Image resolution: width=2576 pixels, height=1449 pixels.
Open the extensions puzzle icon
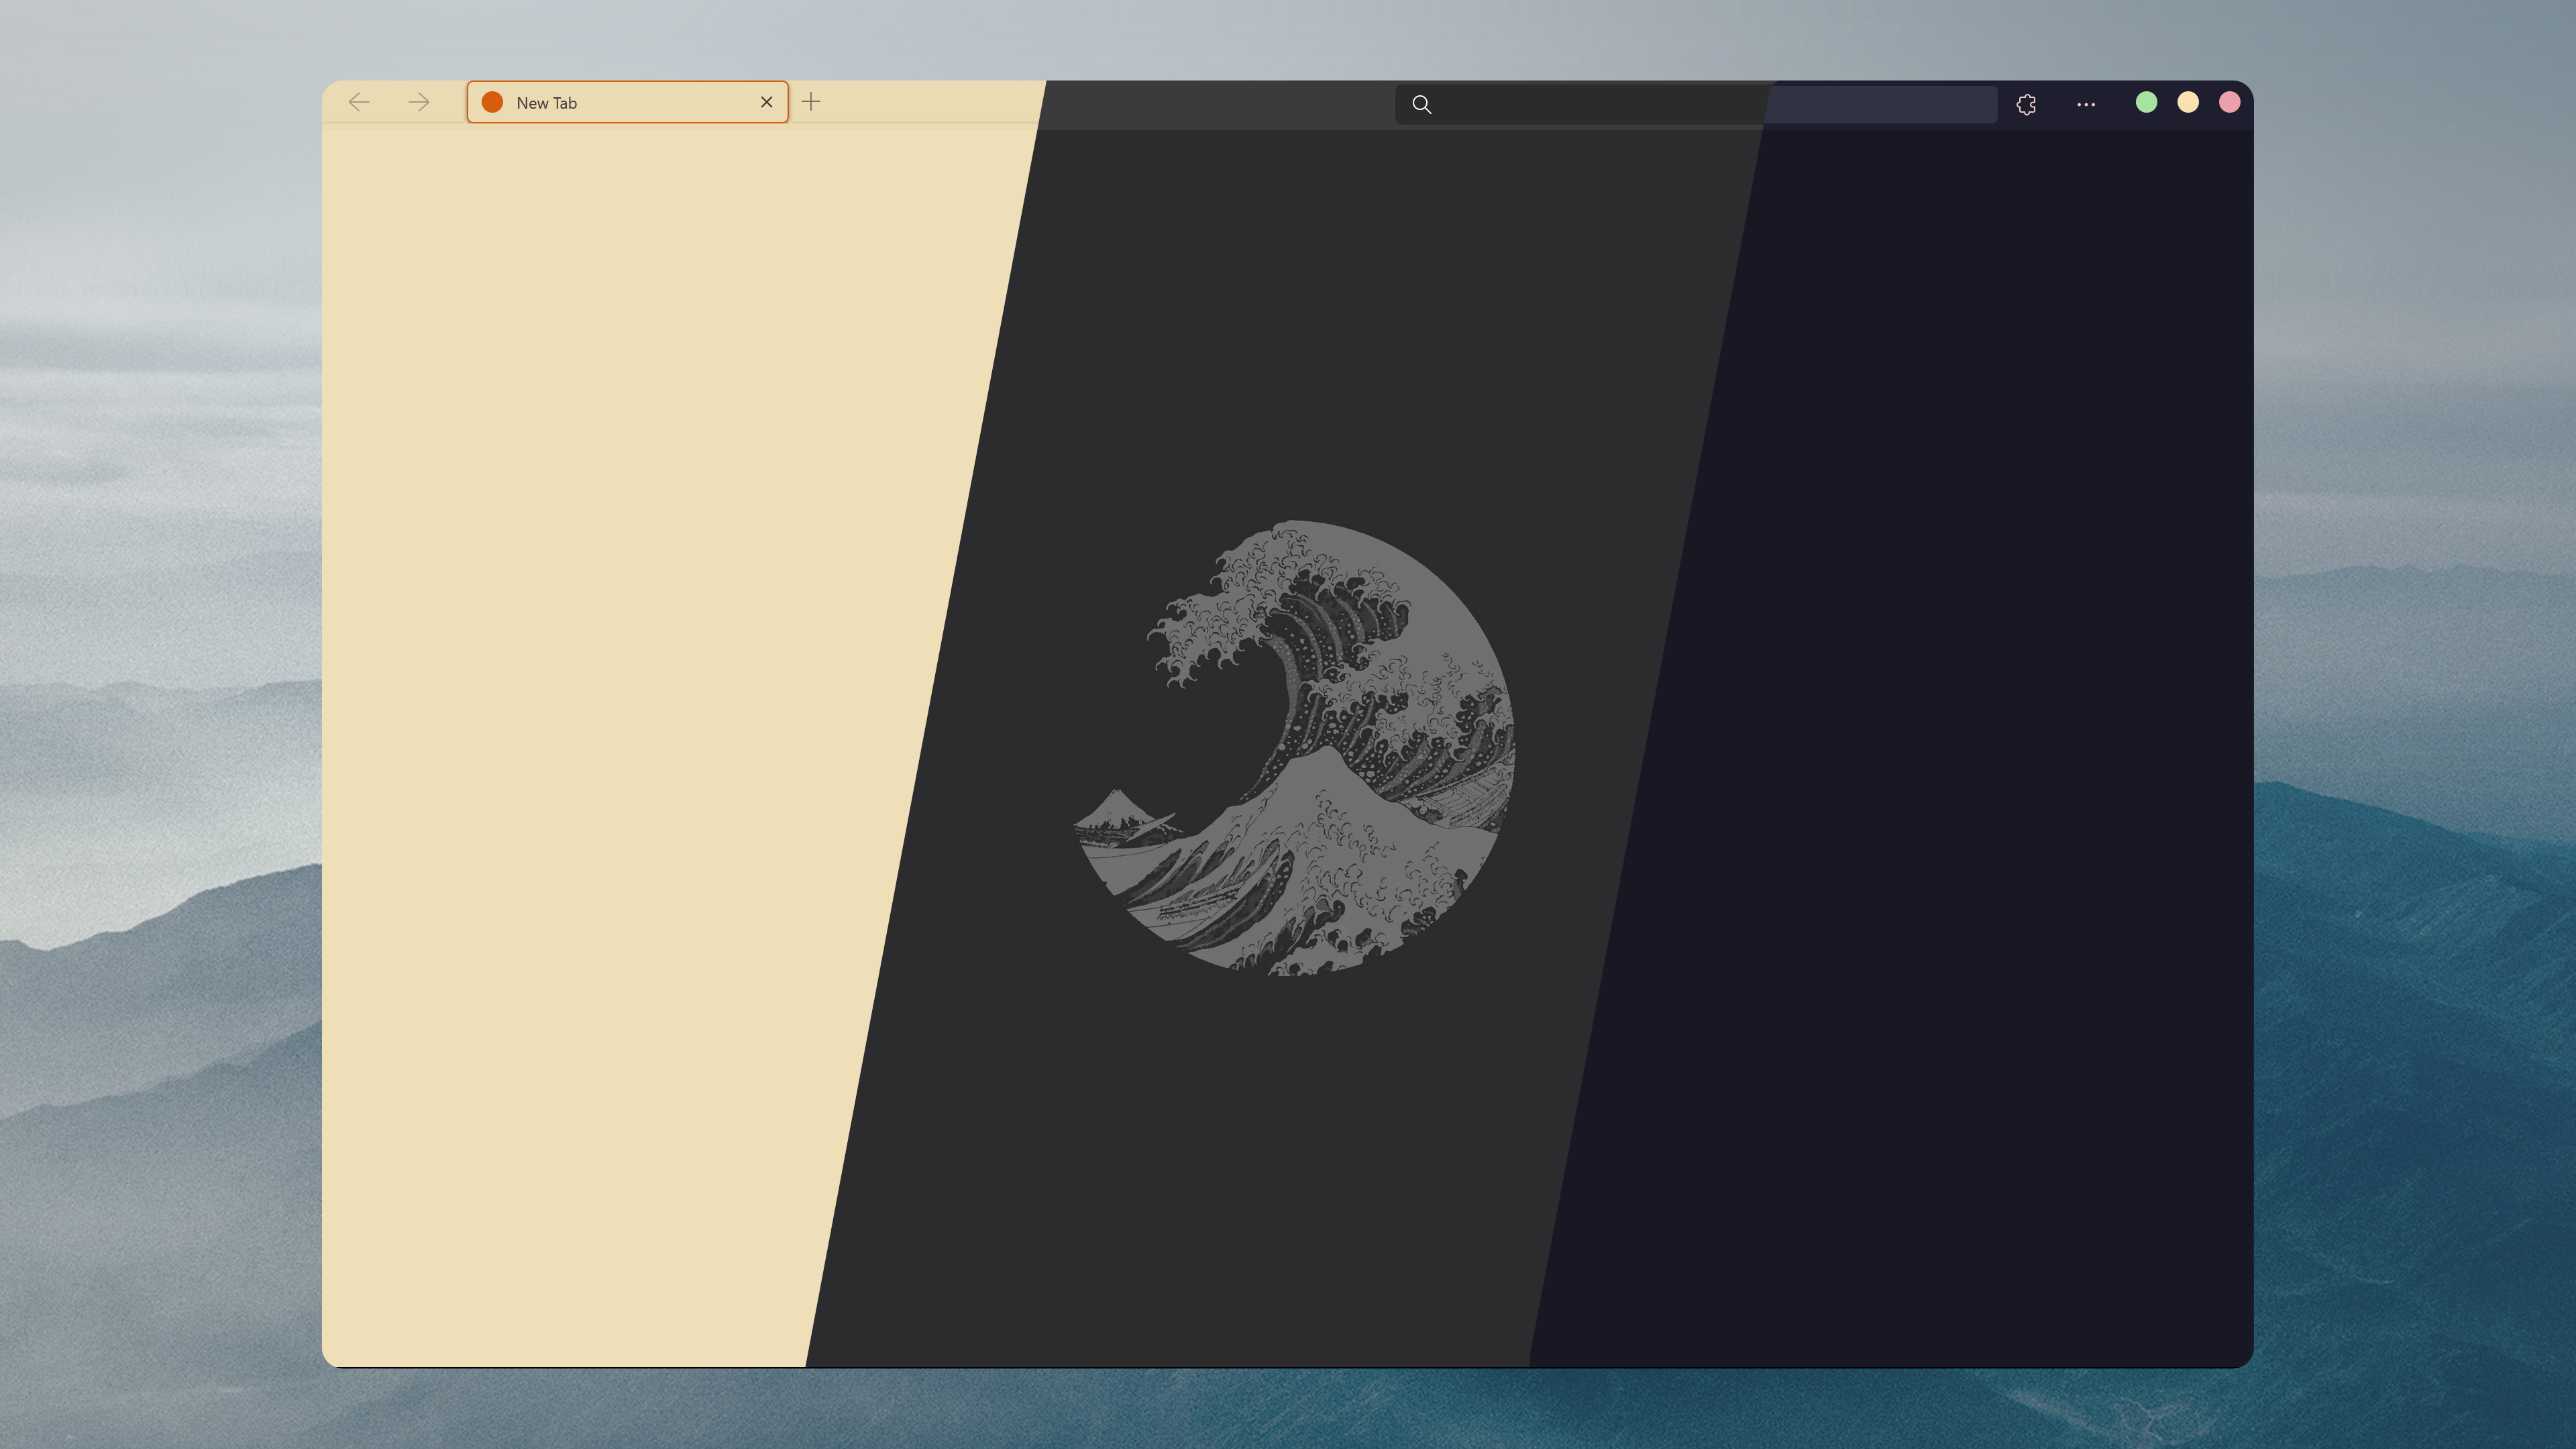pyautogui.click(x=2026, y=104)
